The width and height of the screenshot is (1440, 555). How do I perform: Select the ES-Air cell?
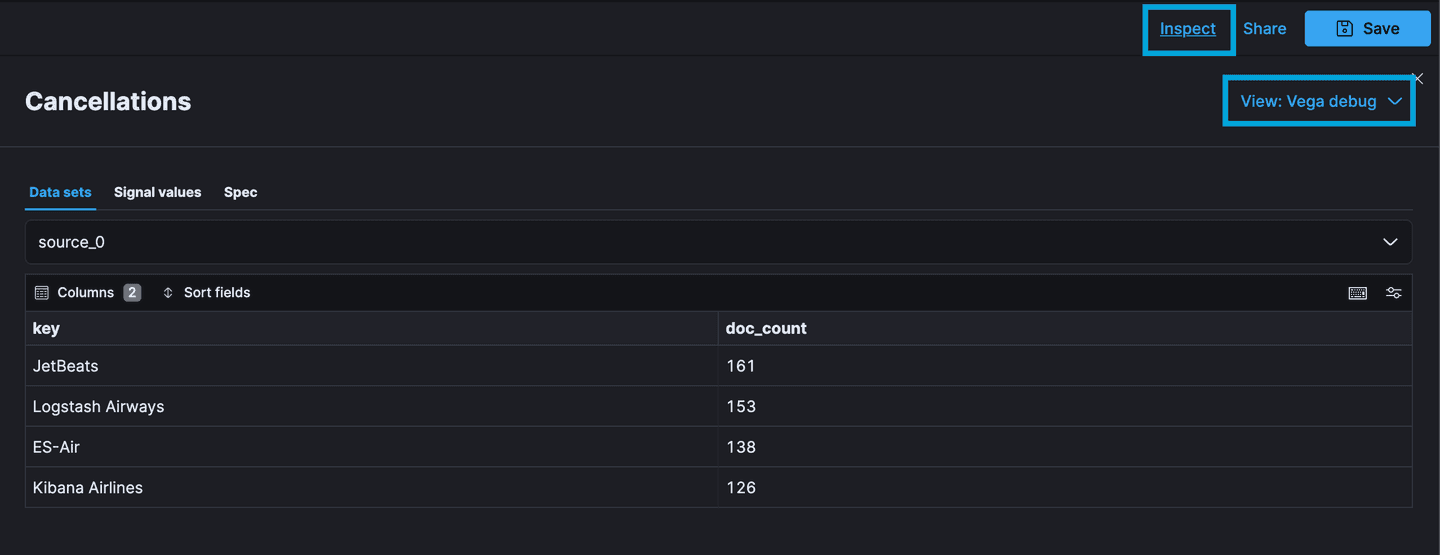click(56, 447)
